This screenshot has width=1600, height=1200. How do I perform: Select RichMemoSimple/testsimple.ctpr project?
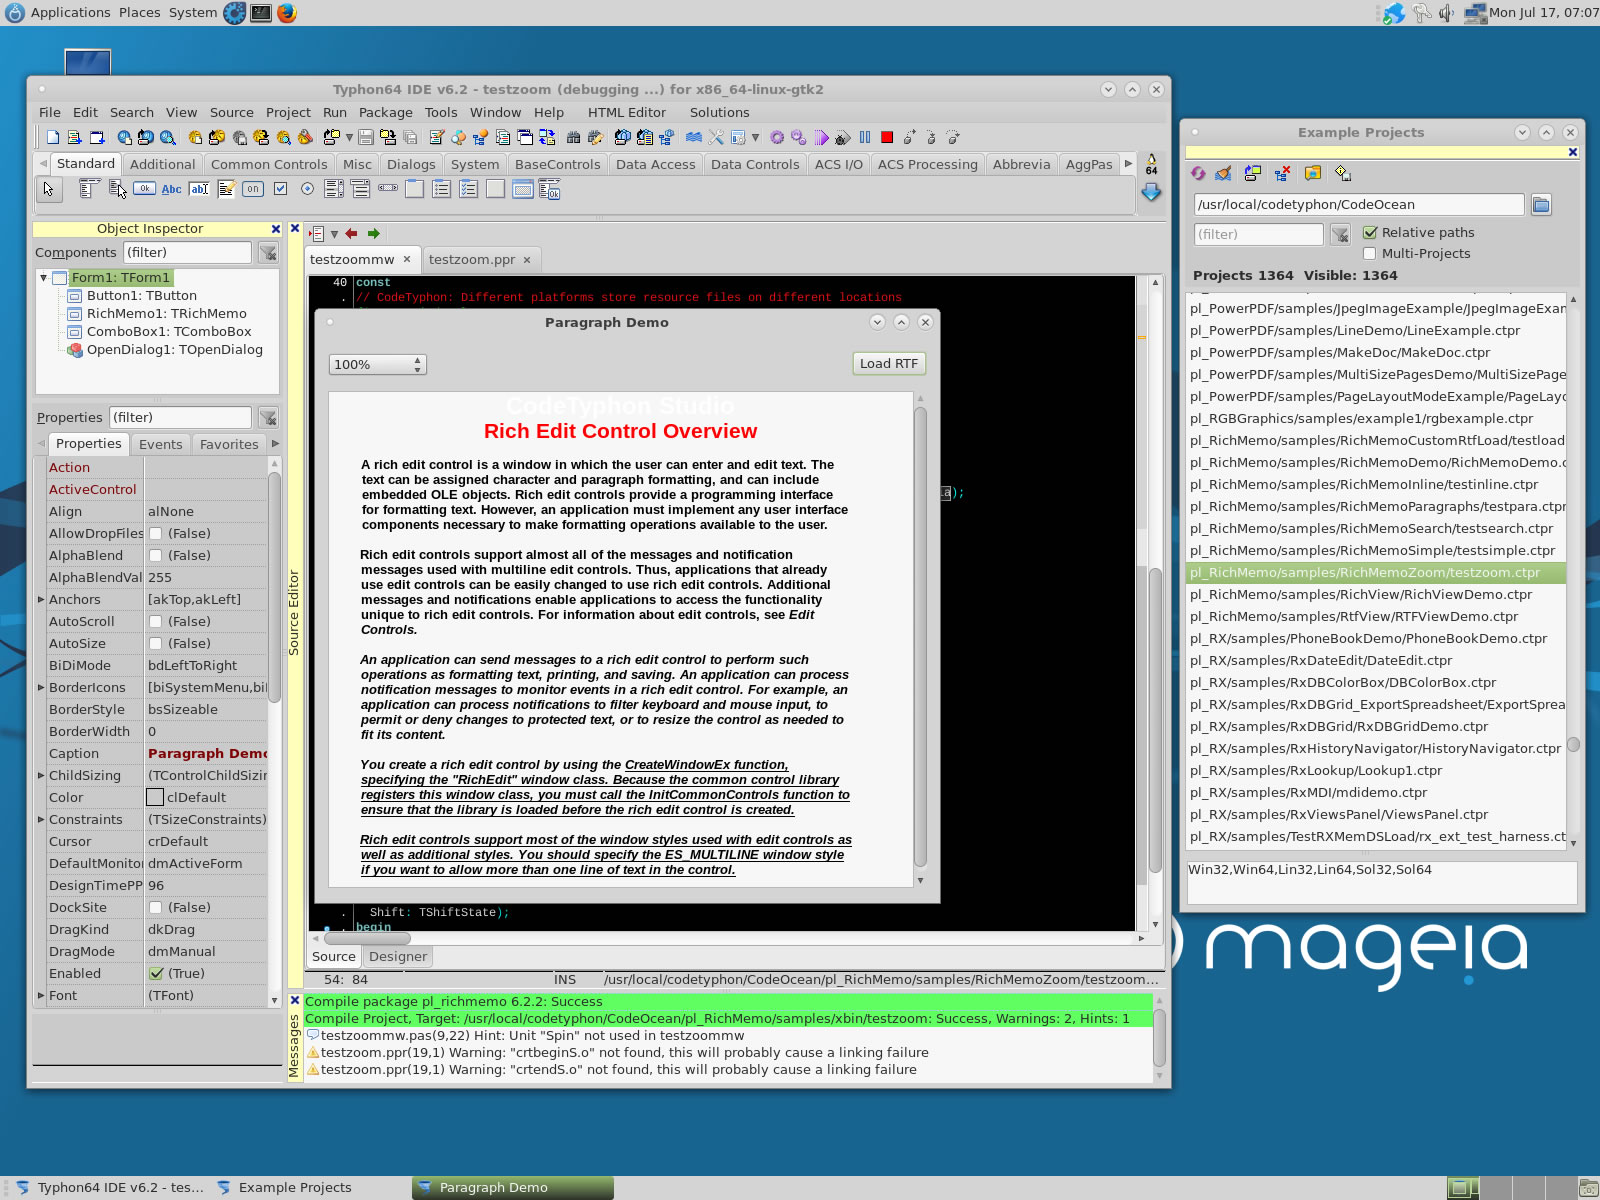coord(1376,550)
